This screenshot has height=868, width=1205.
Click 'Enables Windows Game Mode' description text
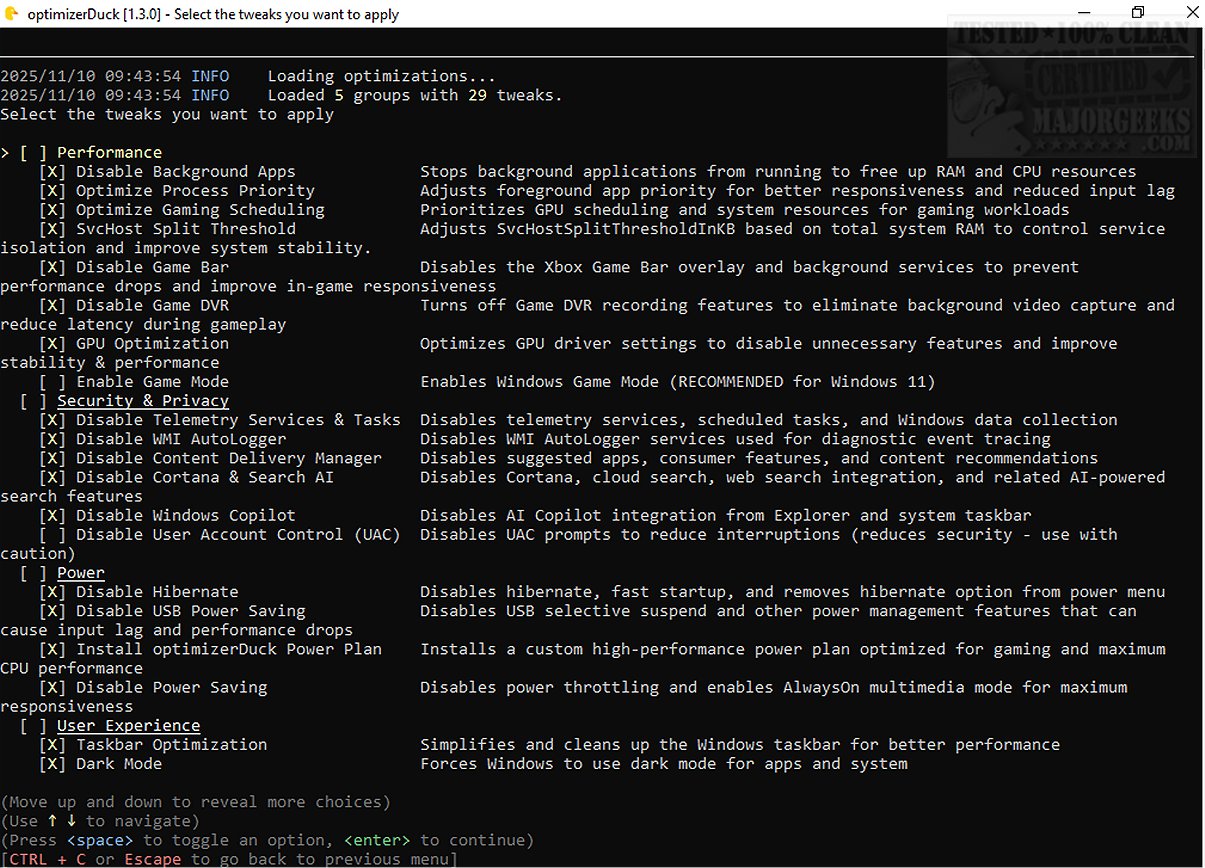pos(678,382)
